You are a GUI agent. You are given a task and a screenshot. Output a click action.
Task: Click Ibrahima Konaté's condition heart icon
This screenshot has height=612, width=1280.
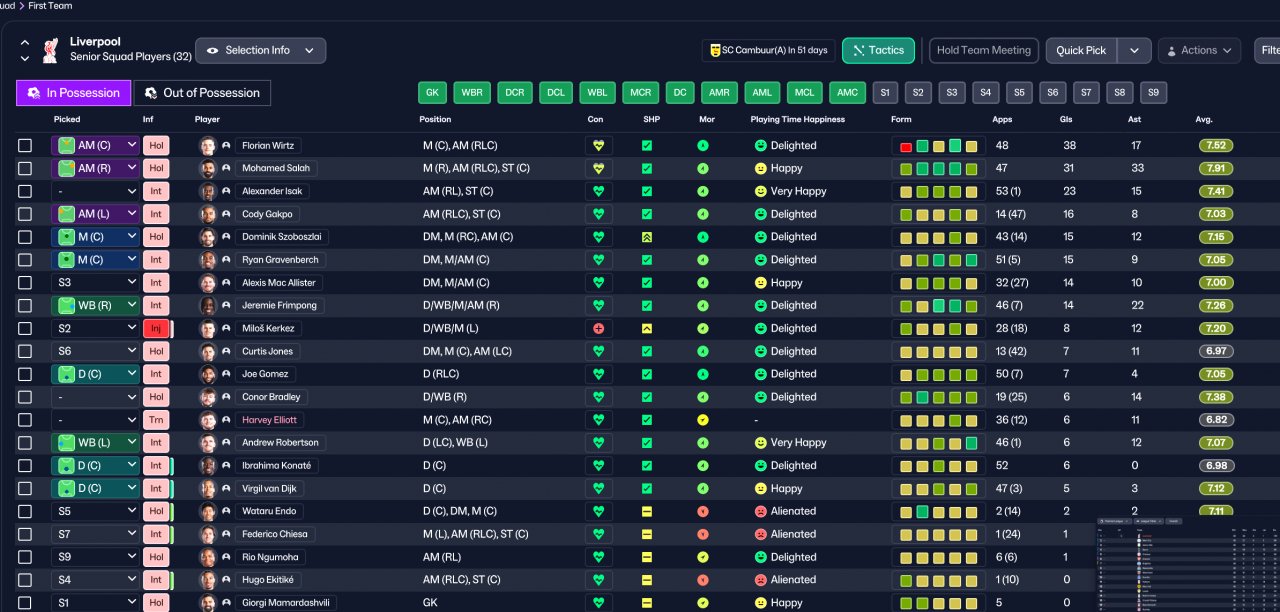(x=599, y=465)
